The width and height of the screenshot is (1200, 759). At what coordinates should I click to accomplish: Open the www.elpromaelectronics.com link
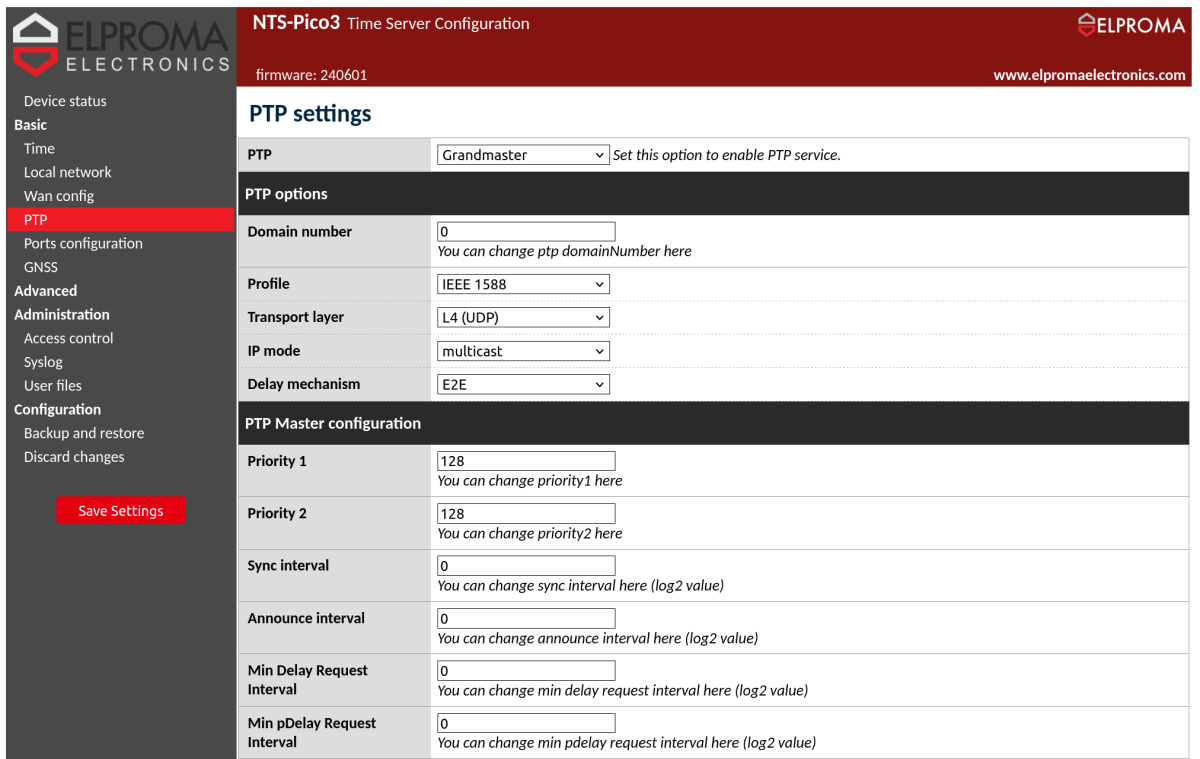[1089, 74]
